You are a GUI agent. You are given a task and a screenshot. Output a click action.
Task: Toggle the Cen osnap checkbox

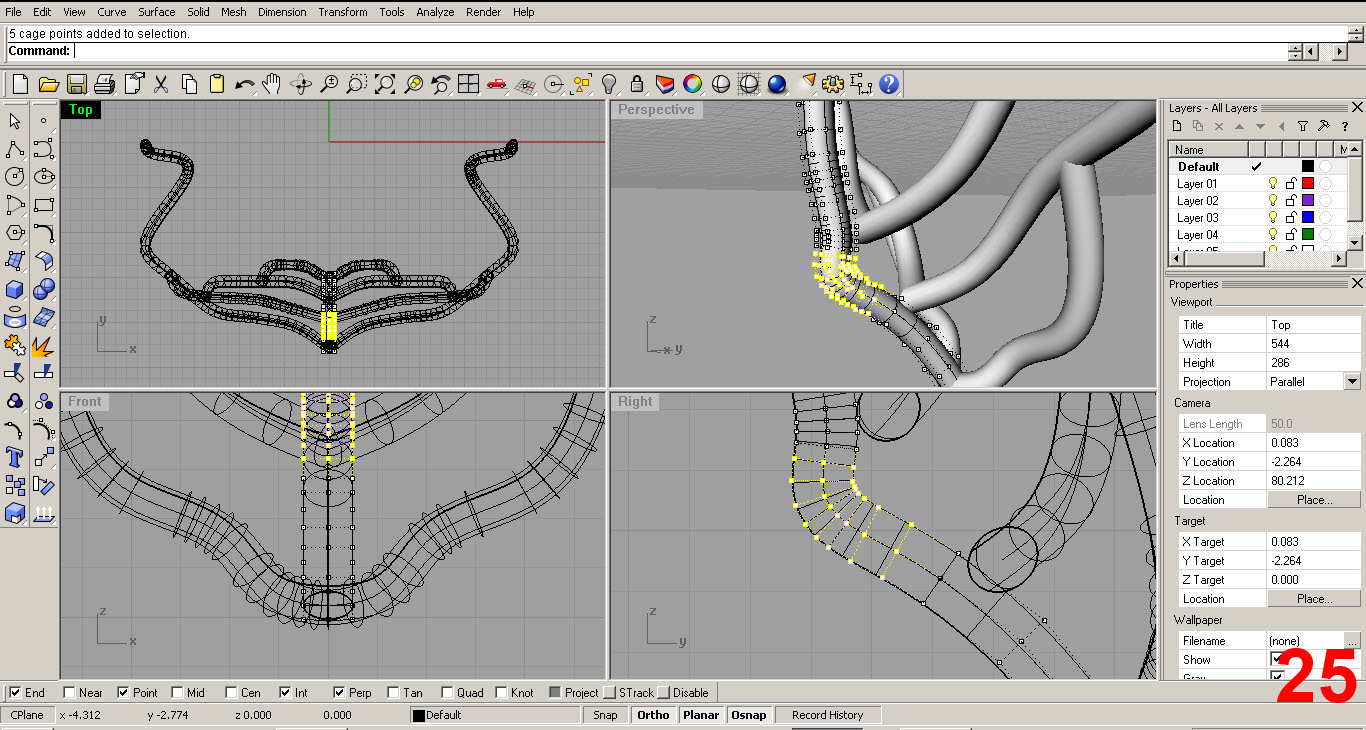(231, 692)
